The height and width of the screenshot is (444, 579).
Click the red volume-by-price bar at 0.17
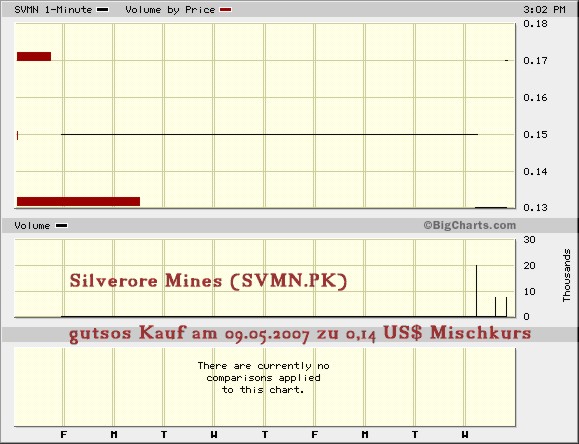coord(34,57)
